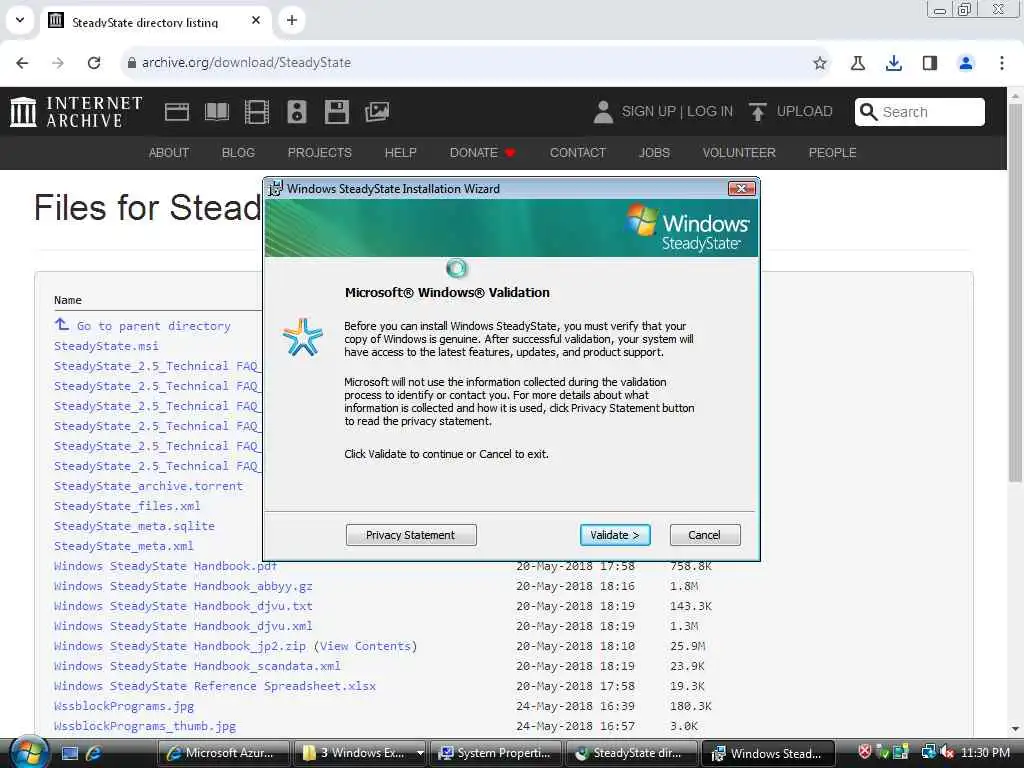Open the Audio speaker icon
Viewport: 1024px width, 768px height.
coord(296,112)
